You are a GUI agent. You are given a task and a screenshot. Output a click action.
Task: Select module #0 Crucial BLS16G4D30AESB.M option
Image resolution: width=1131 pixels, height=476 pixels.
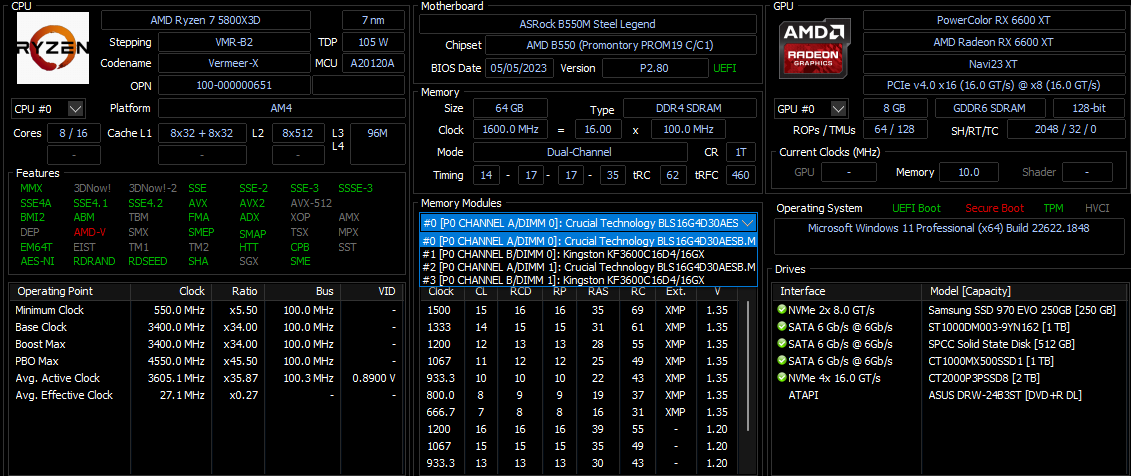pos(588,241)
